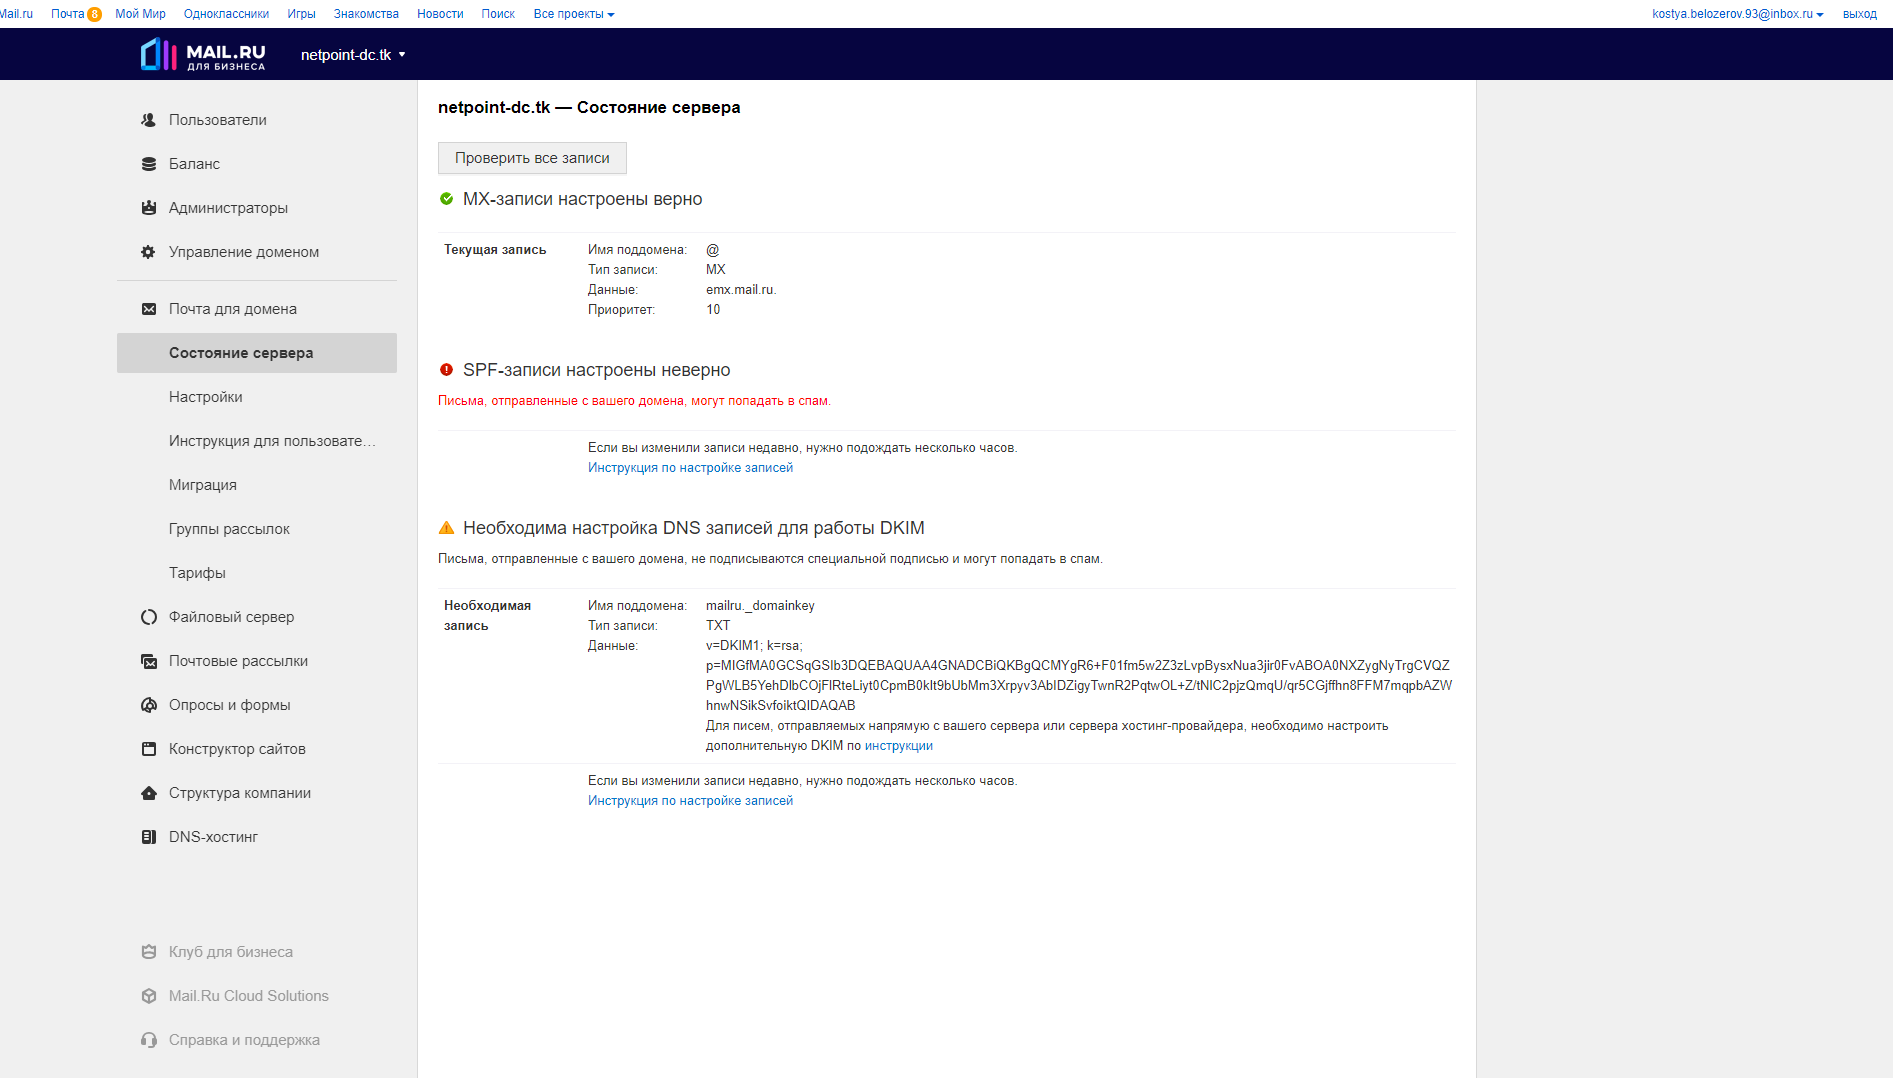
Task: Click the surveys and forms icon
Action: tap(149, 705)
